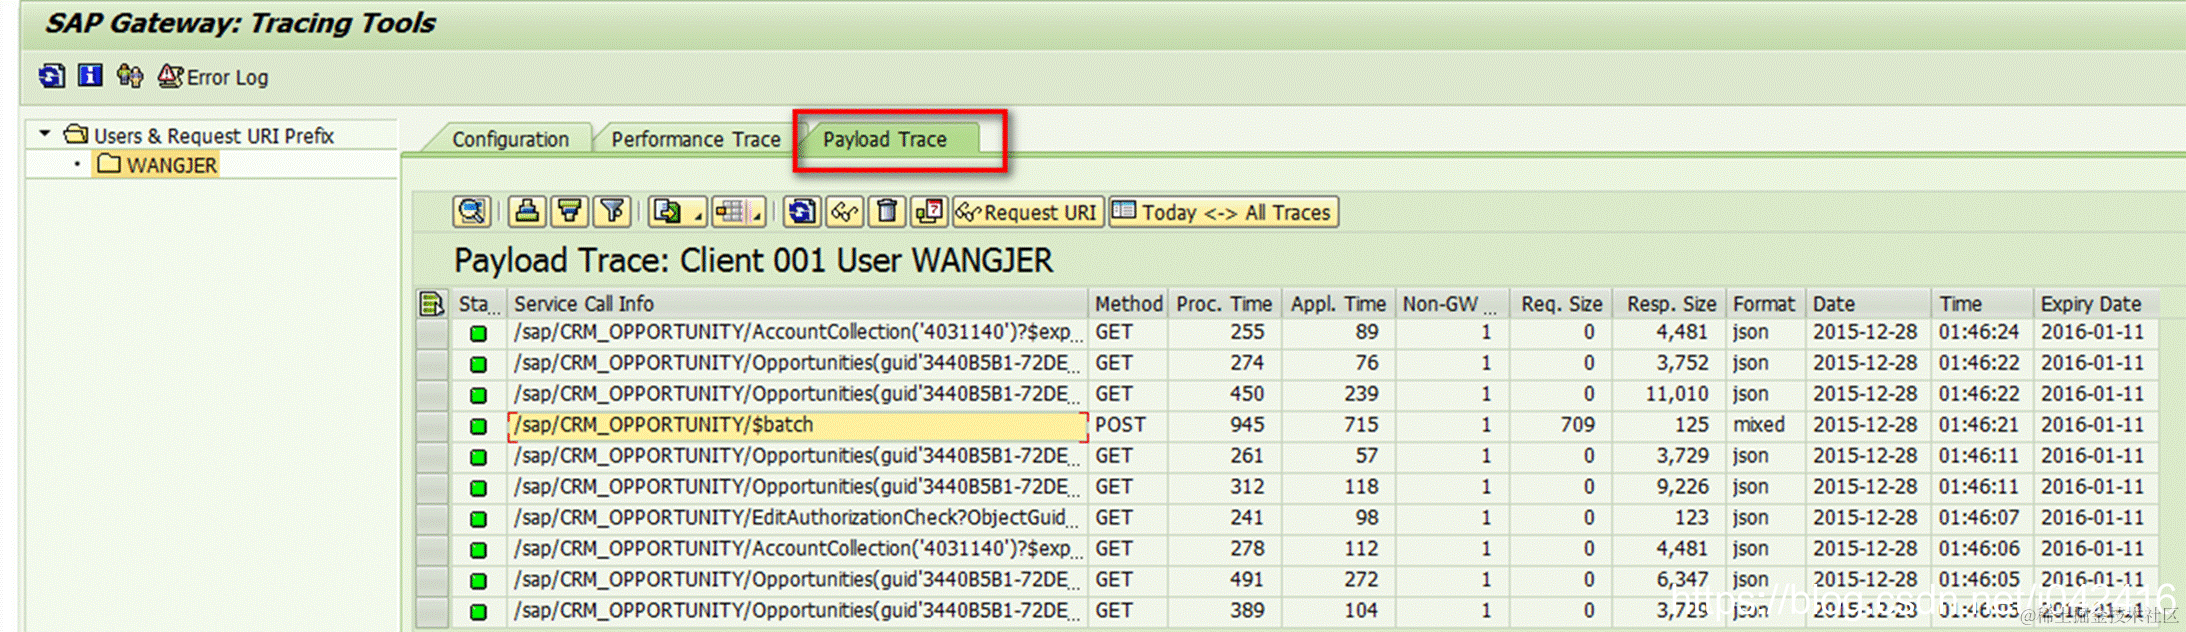Open the Payload Trace tab
This screenshot has height=632, width=2186.
[884, 139]
